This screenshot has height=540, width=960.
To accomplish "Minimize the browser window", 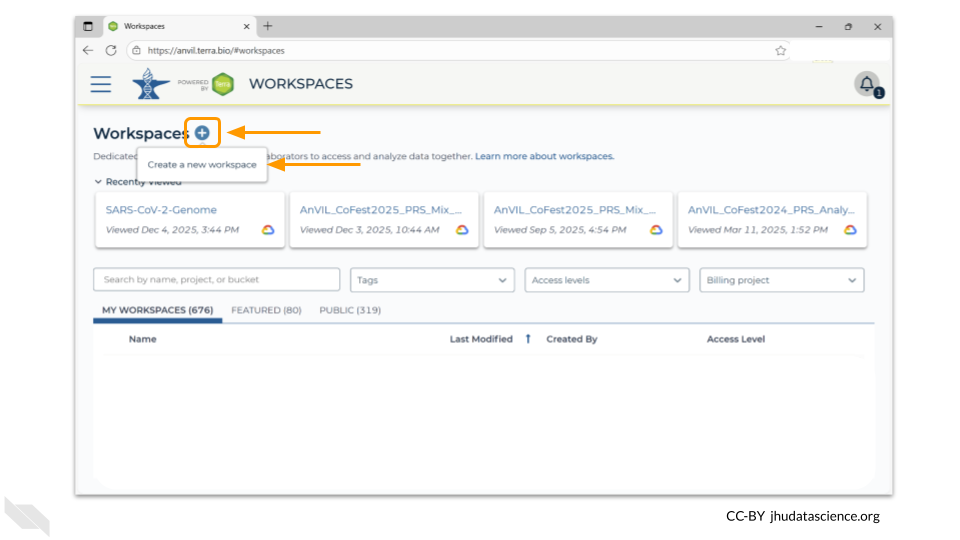I will (x=819, y=26).
